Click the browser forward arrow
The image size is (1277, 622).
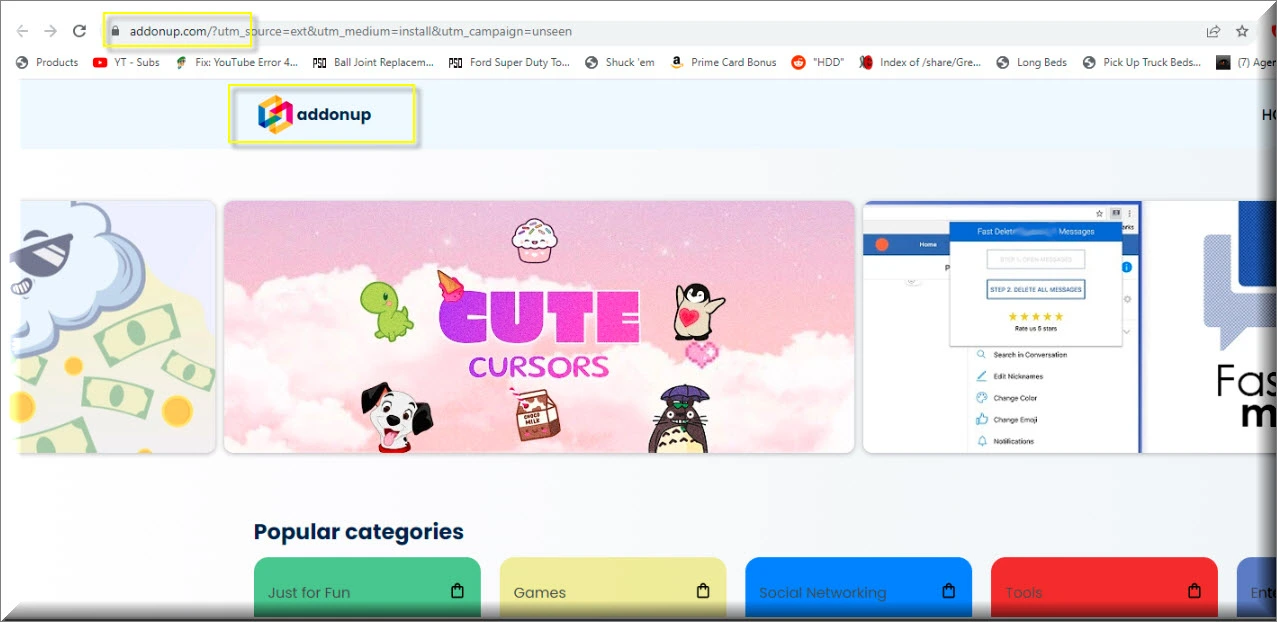[x=50, y=31]
